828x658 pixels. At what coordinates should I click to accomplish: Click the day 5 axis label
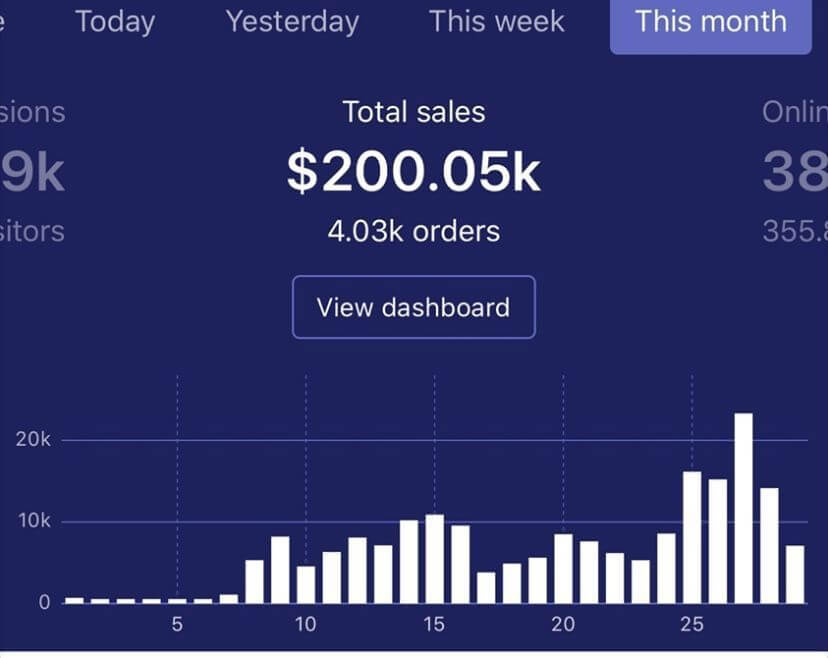click(177, 623)
